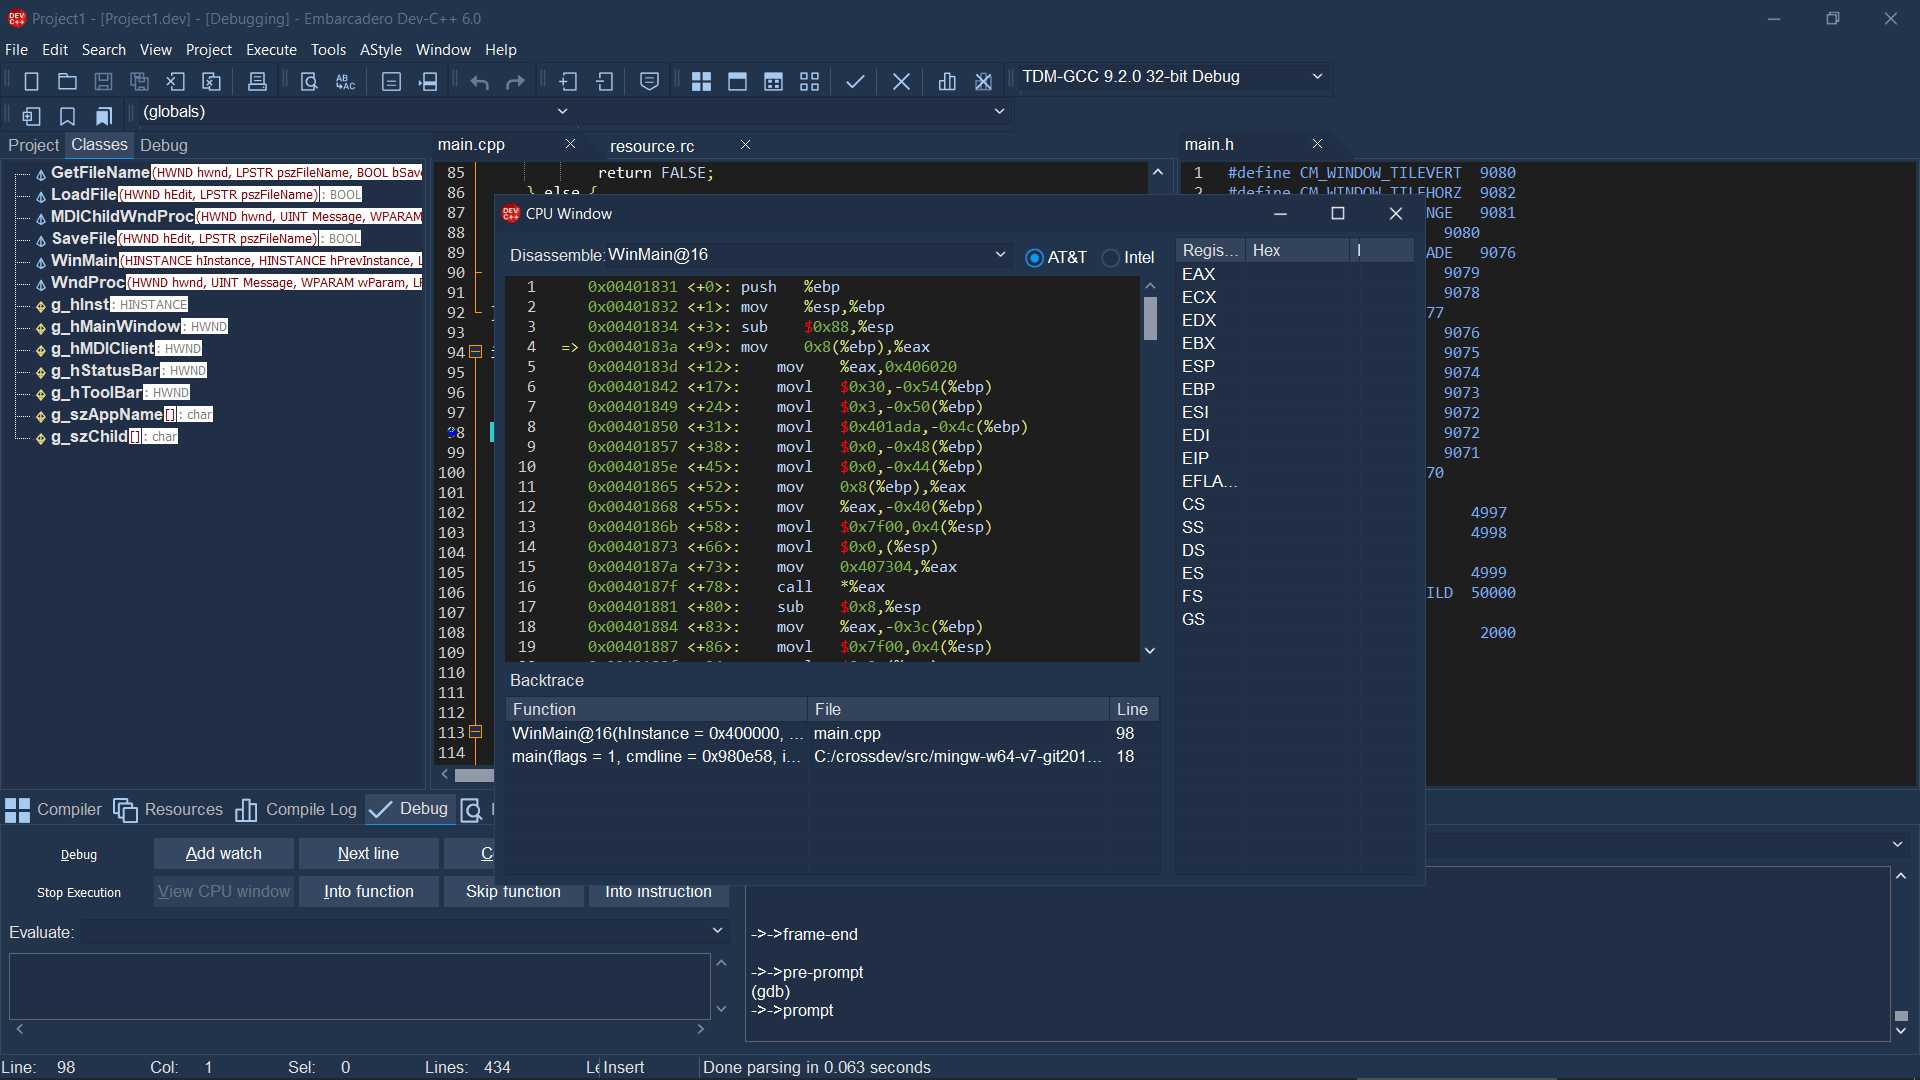The image size is (1920, 1080).
Task: Click the disassembly vertical scrollbar thumb
Action: 1150,319
